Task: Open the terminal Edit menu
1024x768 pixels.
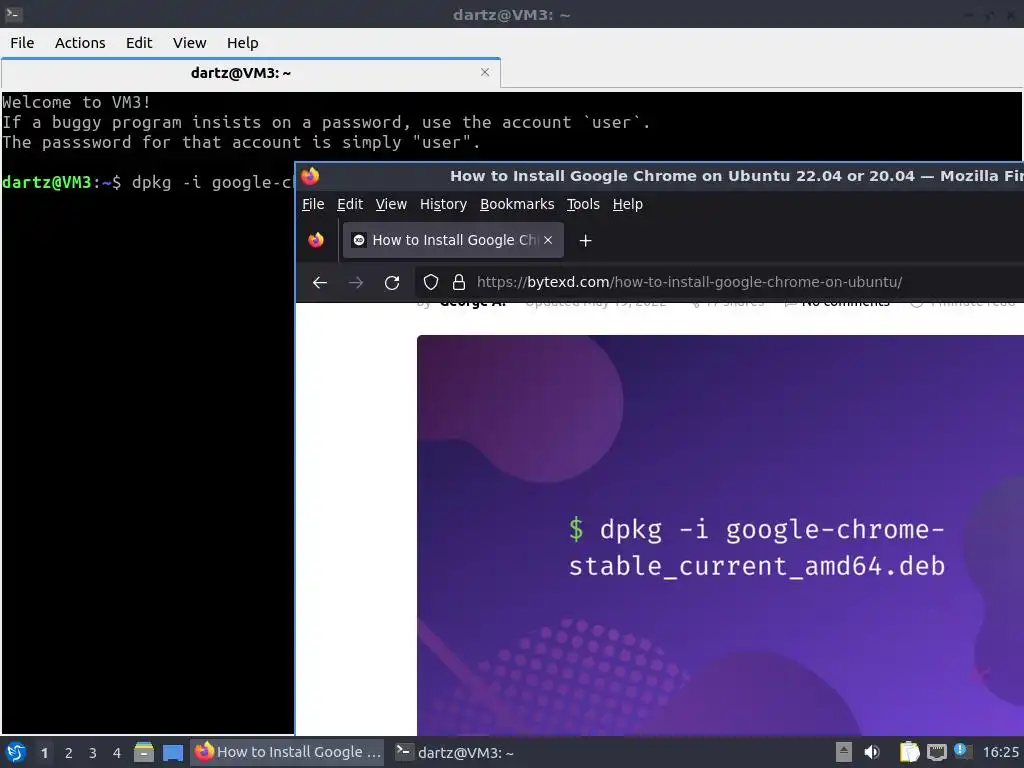Action: coord(138,43)
